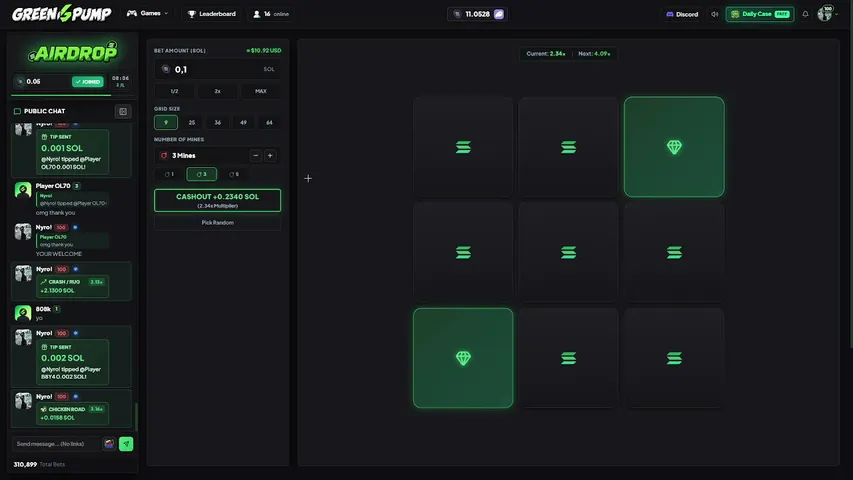Screen dimensions: 853x480
Task: Select grid size 36
Action: (x=218, y=122)
